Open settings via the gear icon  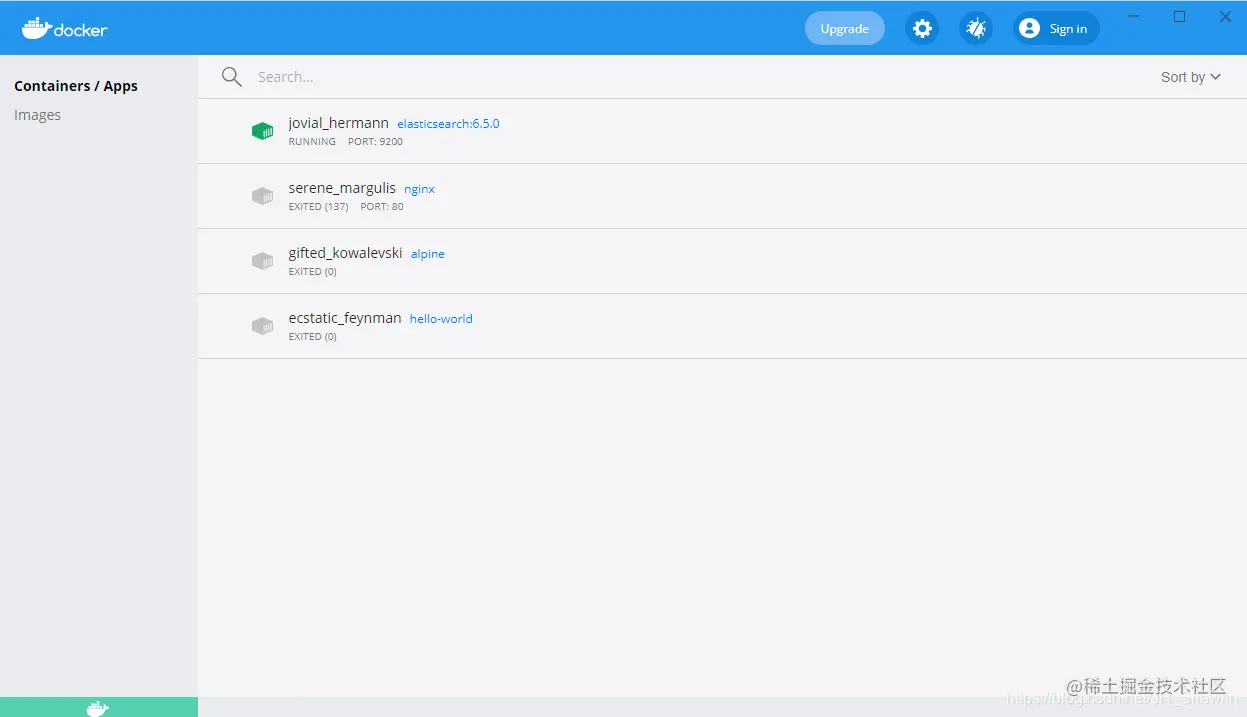(922, 28)
